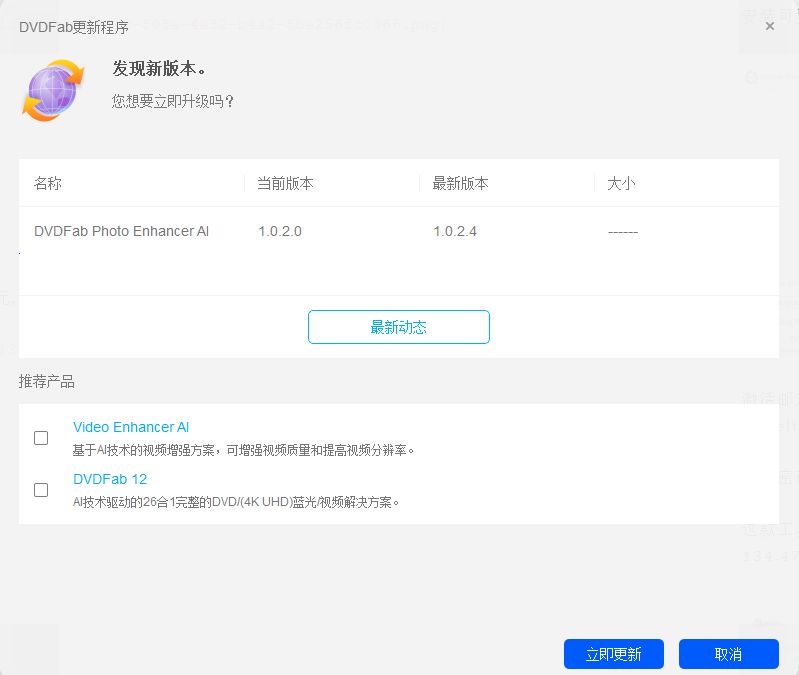Open the 最新动态 release notes button
Image resolution: width=799 pixels, height=675 pixels.
[398, 327]
